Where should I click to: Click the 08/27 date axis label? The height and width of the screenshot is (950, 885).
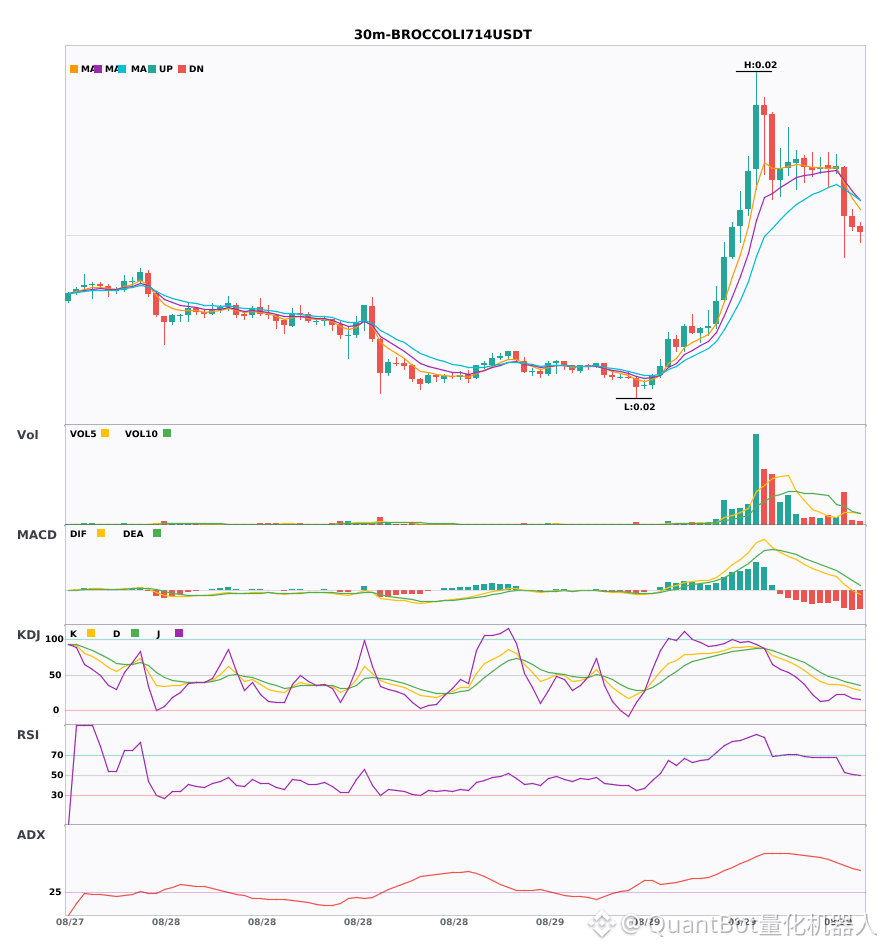tap(70, 922)
